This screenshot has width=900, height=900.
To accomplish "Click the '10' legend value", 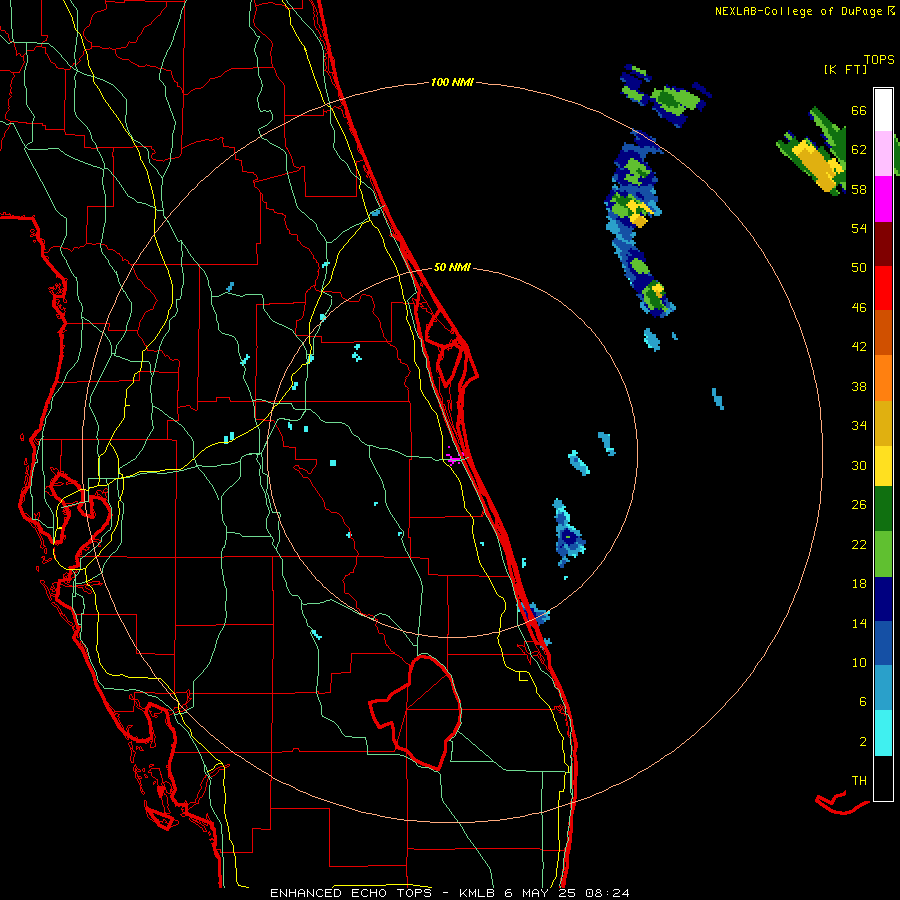I will (859, 662).
